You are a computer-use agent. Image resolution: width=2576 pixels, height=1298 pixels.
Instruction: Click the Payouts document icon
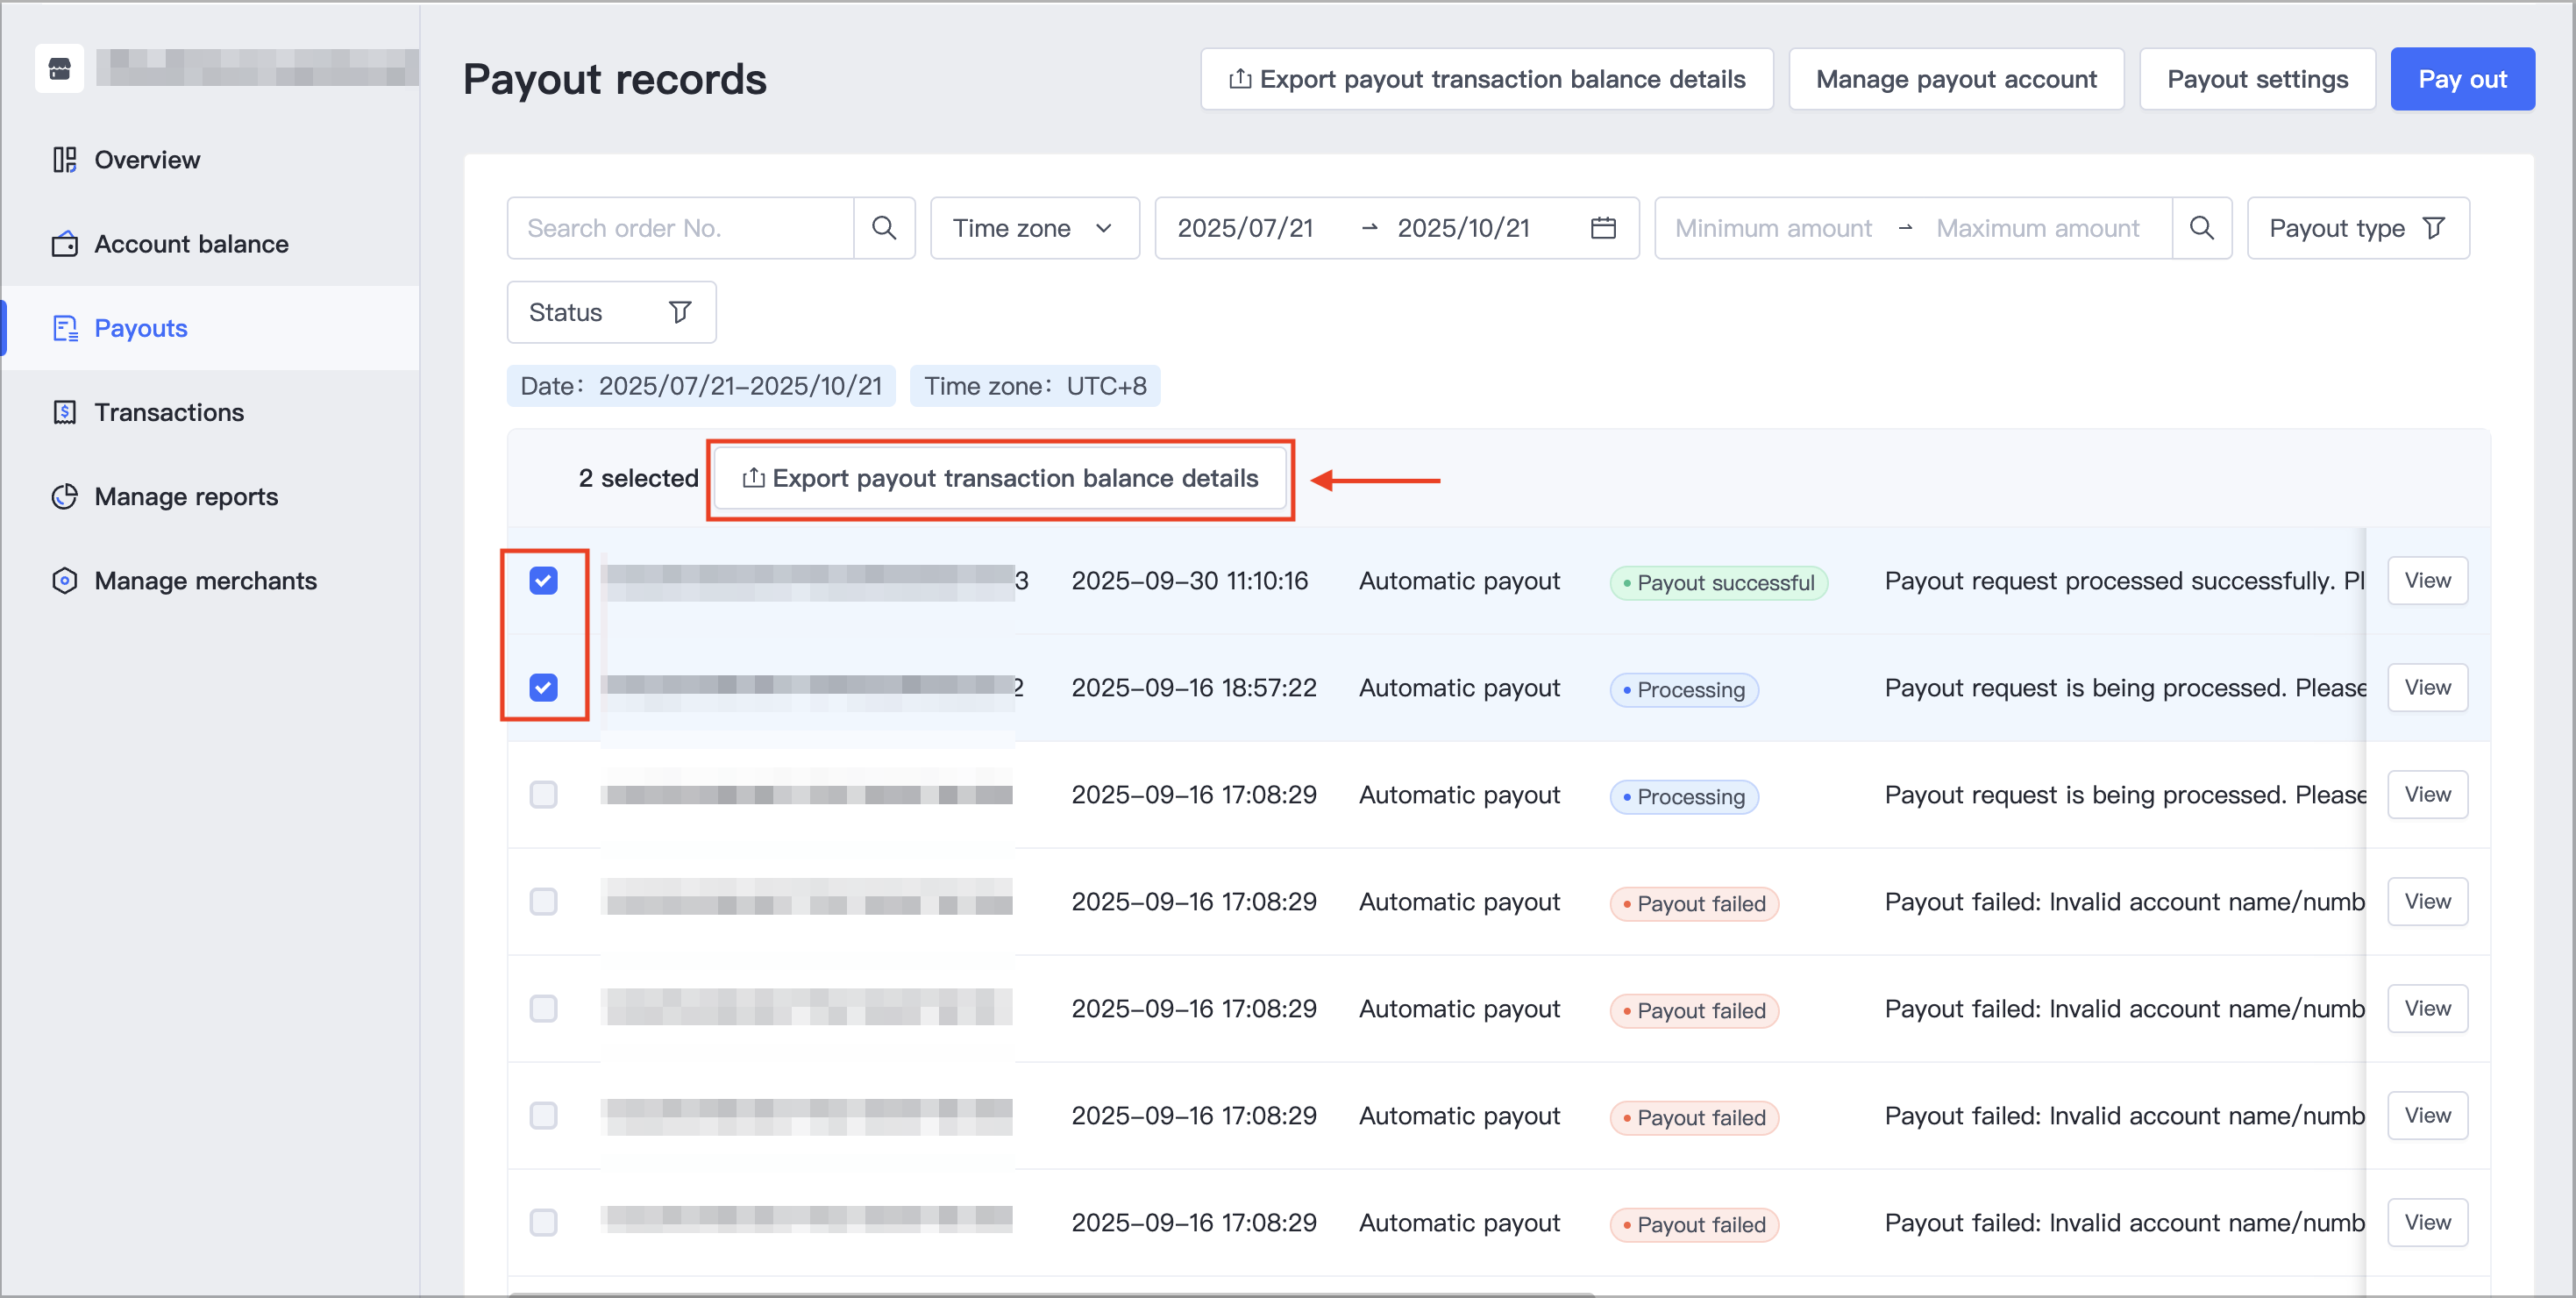(x=65, y=328)
